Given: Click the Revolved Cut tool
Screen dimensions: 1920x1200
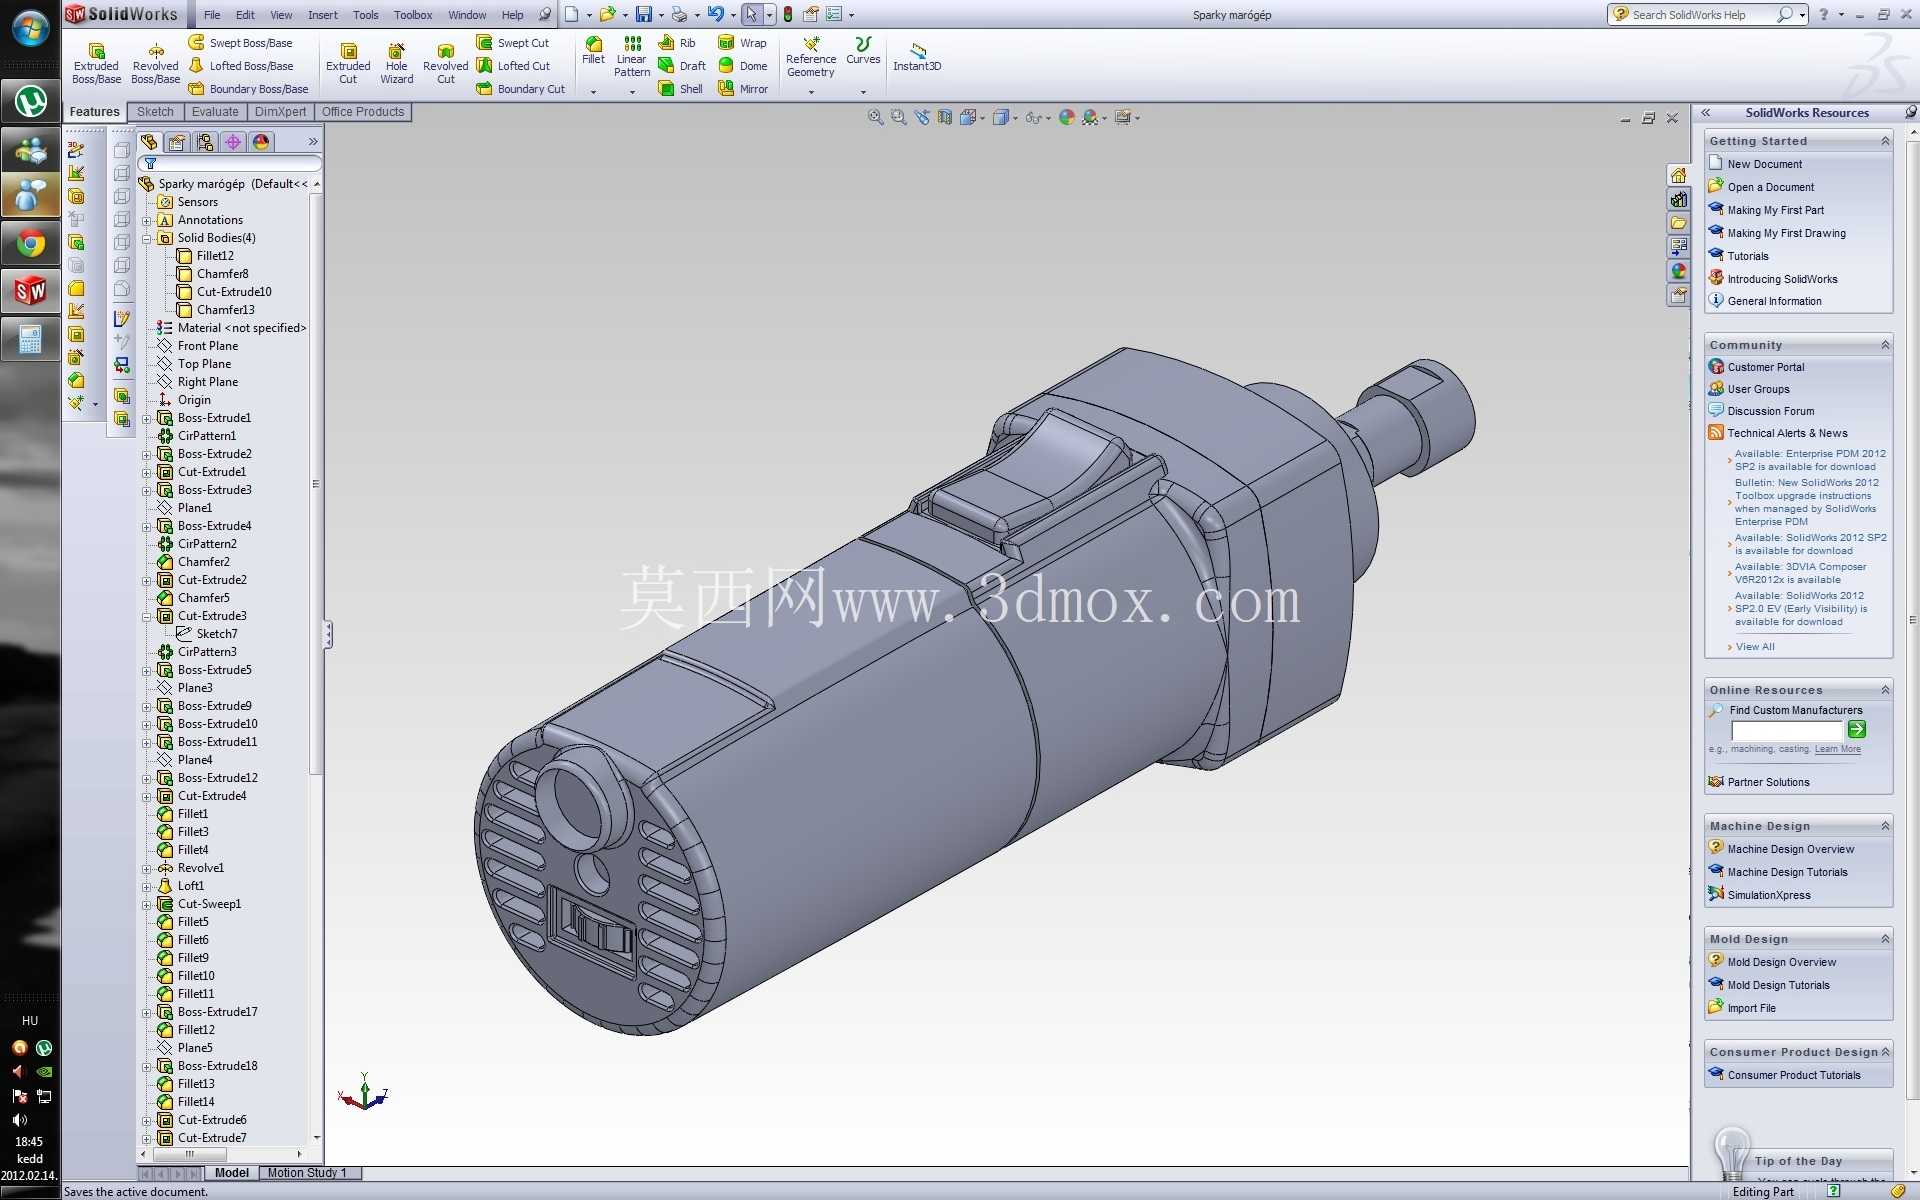Looking at the screenshot, I should tap(445, 63).
